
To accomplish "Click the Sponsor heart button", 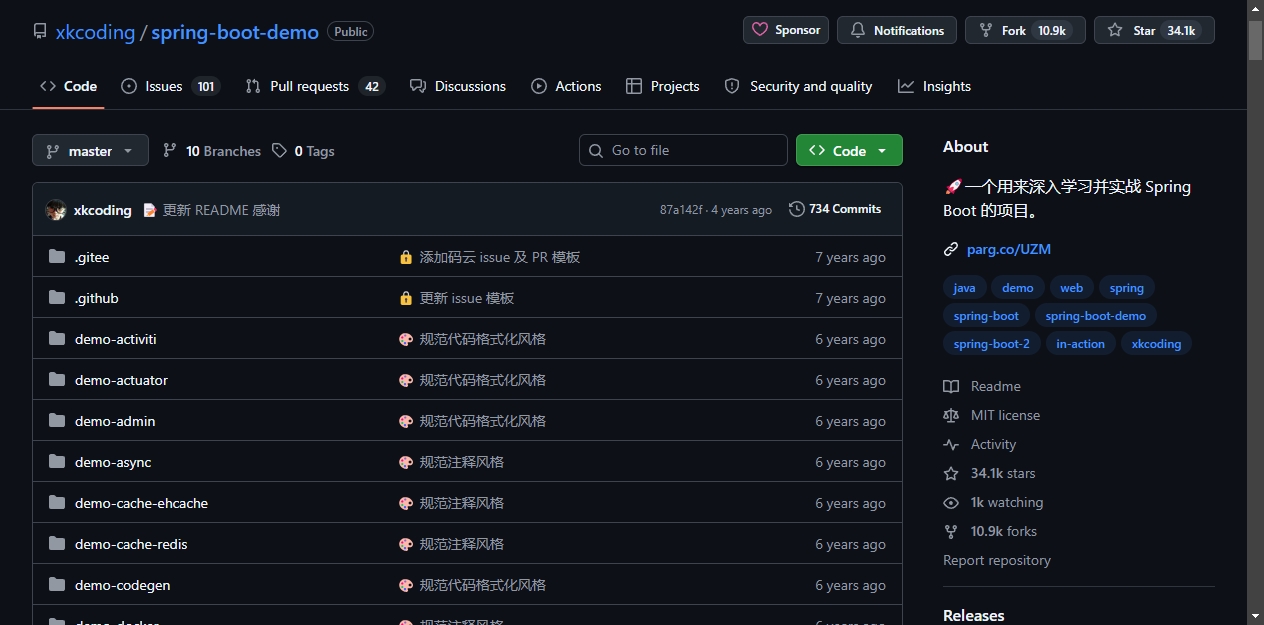I will click(786, 30).
